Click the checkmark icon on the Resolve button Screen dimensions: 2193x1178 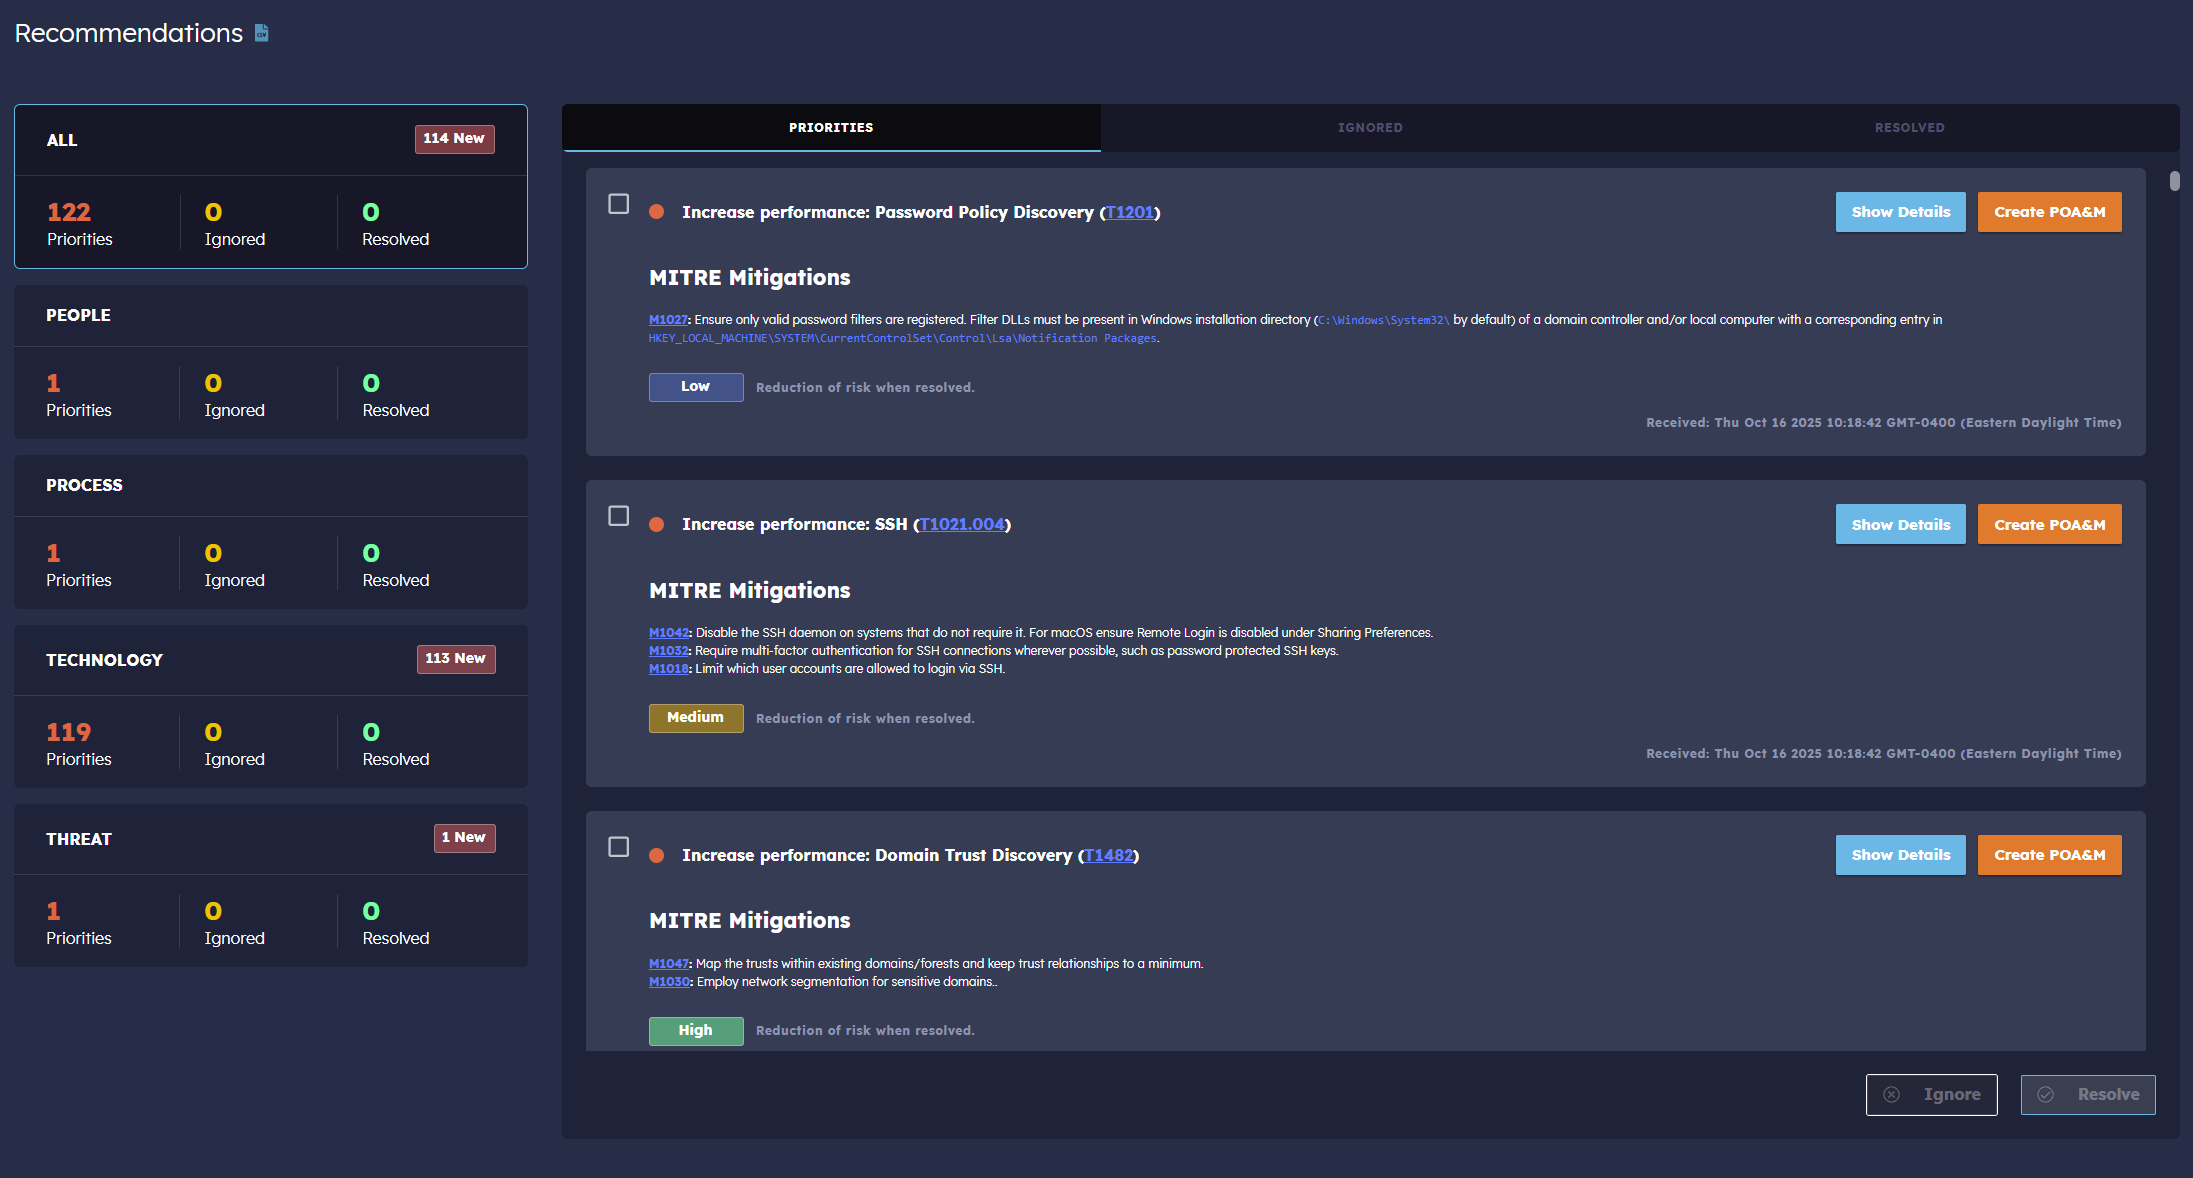click(2046, 1094)
